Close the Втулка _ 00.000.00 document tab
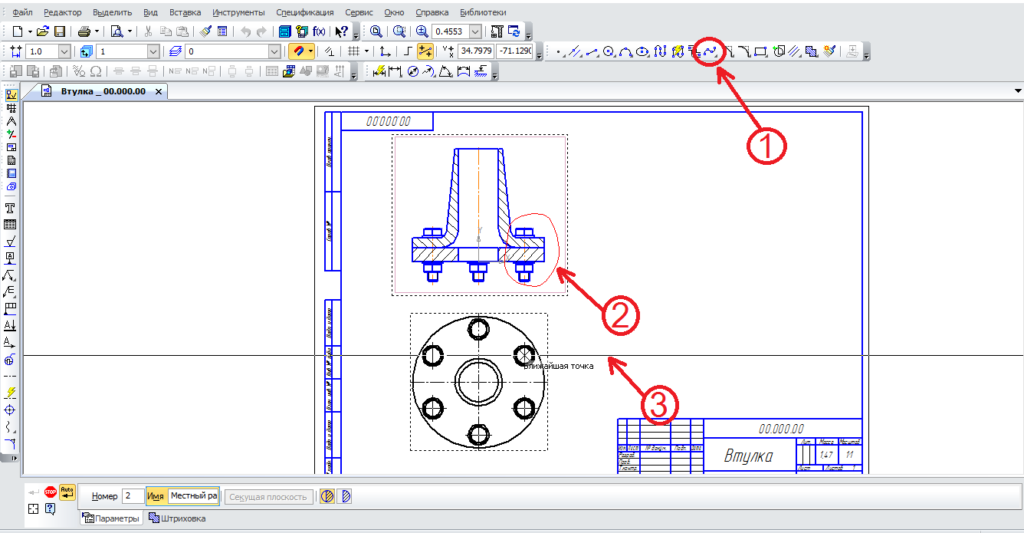The width and height of the screenshot is (1024, 533). [157, 91]
